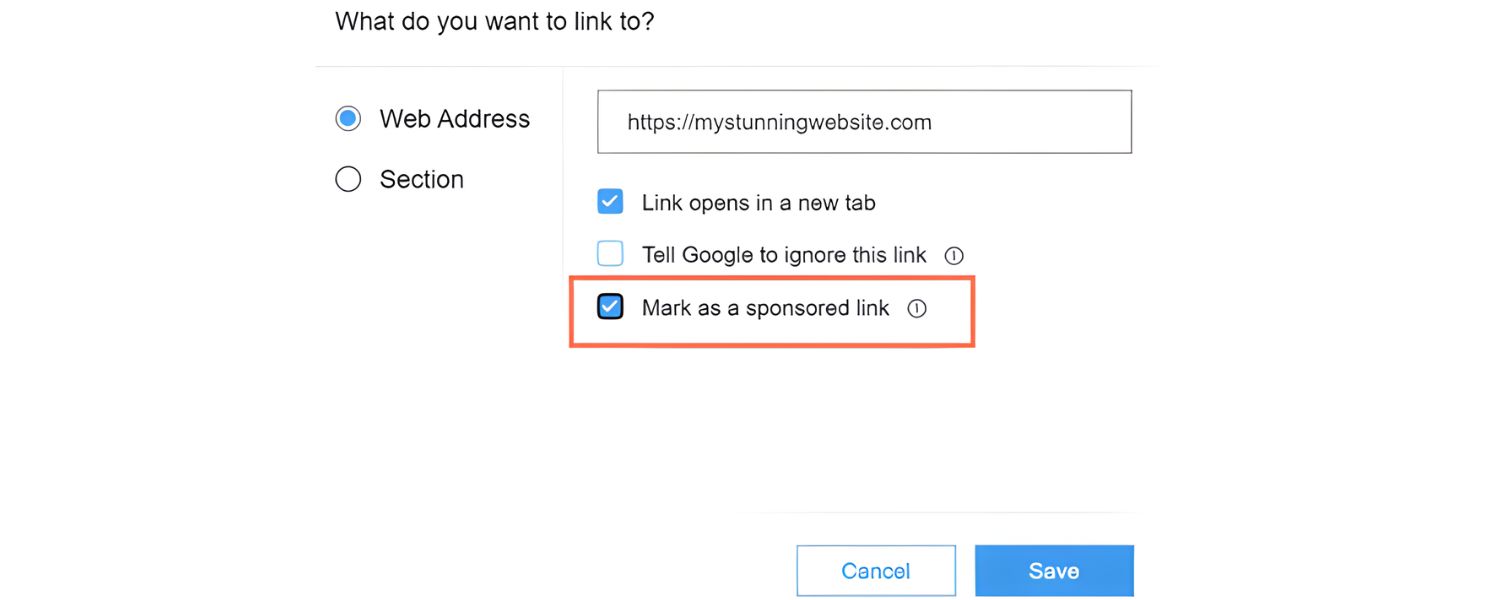Click the Mark as a sponsored link label
Image resolution: width=1500 pixels, height=600 pixels.
coord(765,308)
